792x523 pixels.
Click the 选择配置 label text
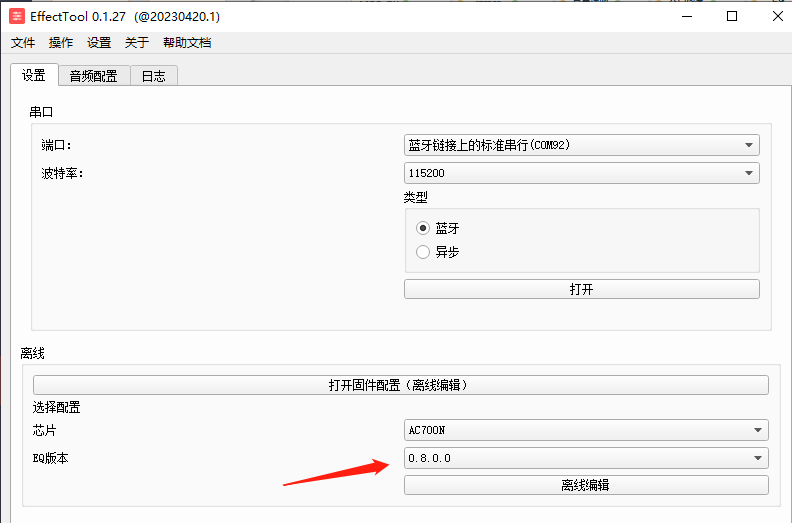click(x=57, y=407)
